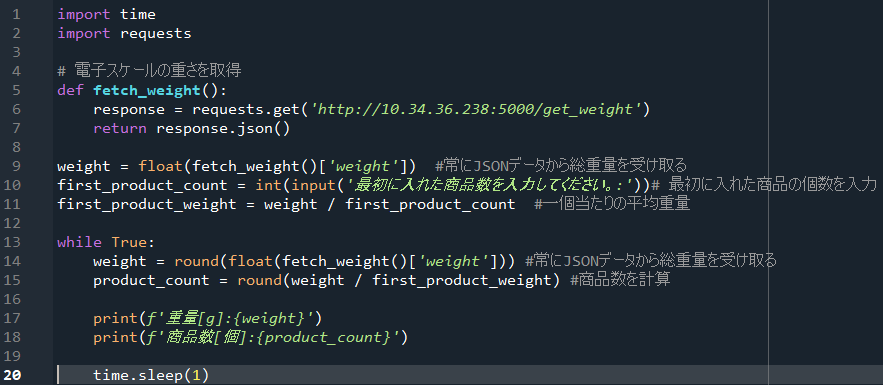Place cursor on 'import requests' line

(x=124, y=33)
